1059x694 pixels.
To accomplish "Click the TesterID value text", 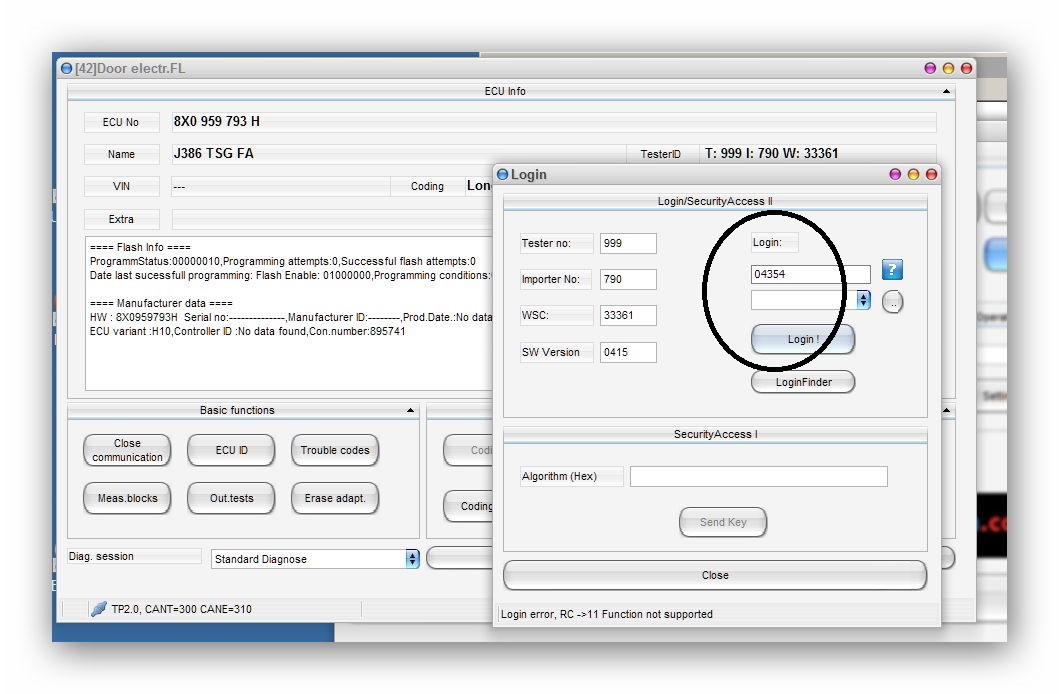I will coord(771,153).
